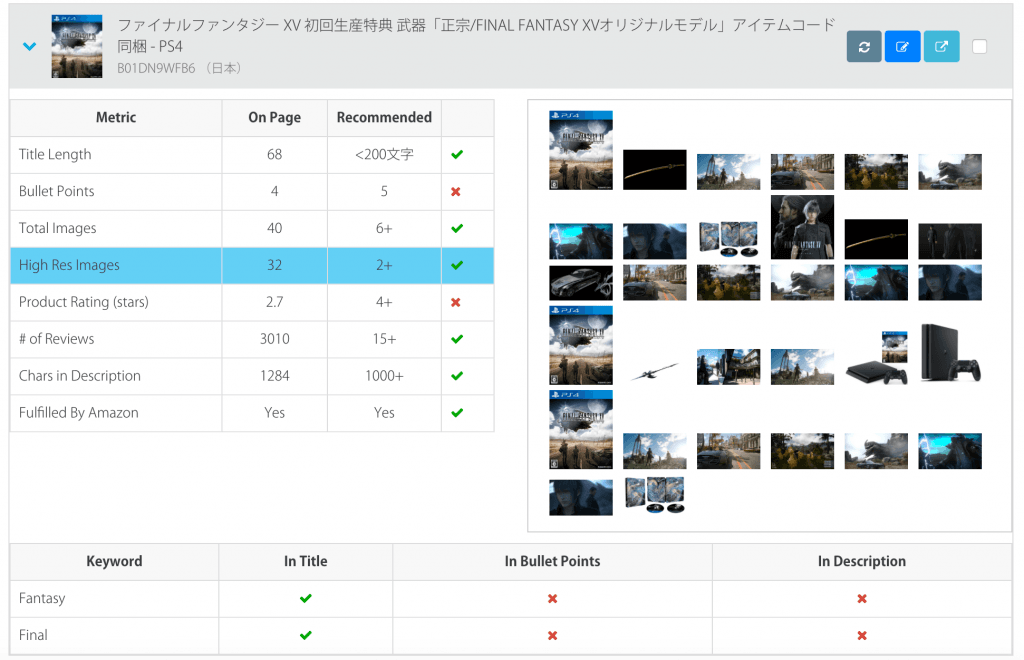Image resolution: width=1024 pixels, height=660 pixels.
Task: Click the In Description column header
Action: [x=862, y=561]
